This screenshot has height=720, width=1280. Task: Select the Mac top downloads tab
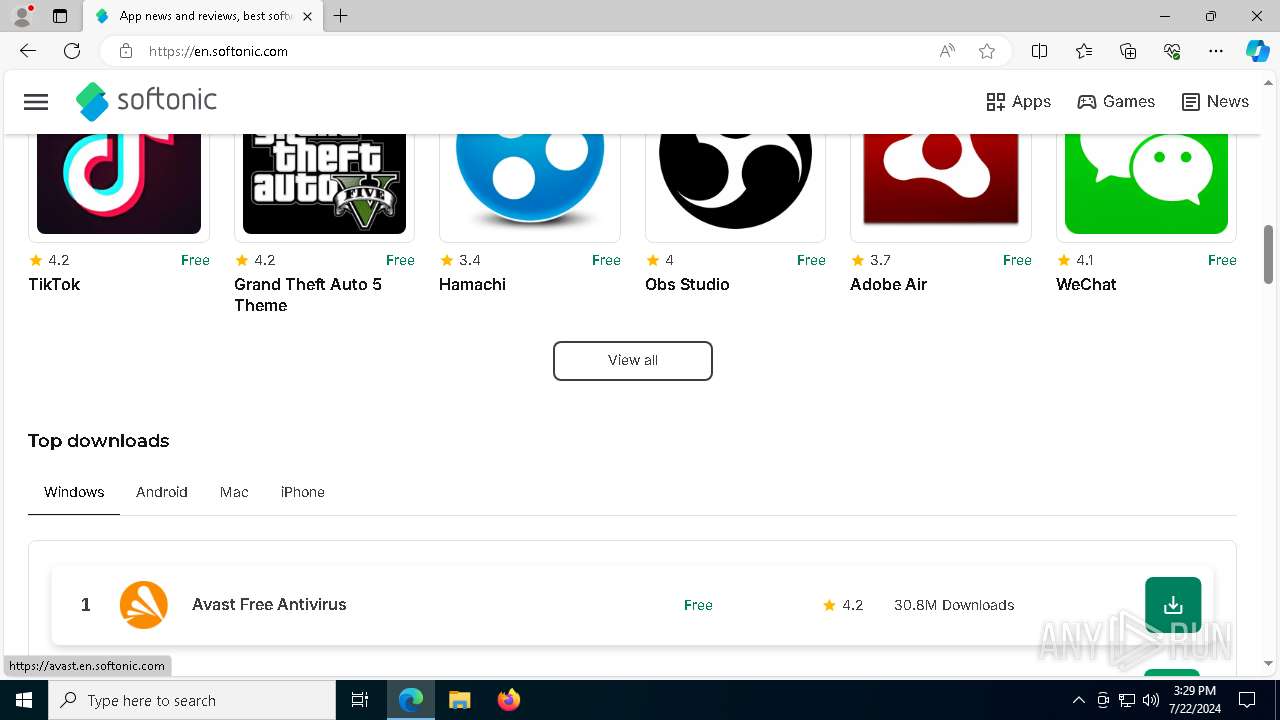234,492
